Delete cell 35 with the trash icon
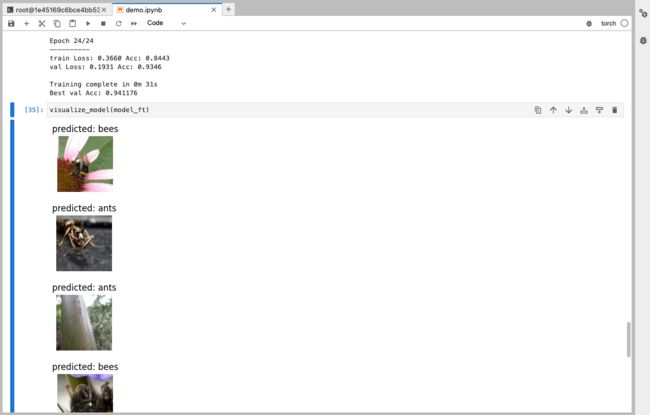The image size is (650, 415). (x=615, y=110)
